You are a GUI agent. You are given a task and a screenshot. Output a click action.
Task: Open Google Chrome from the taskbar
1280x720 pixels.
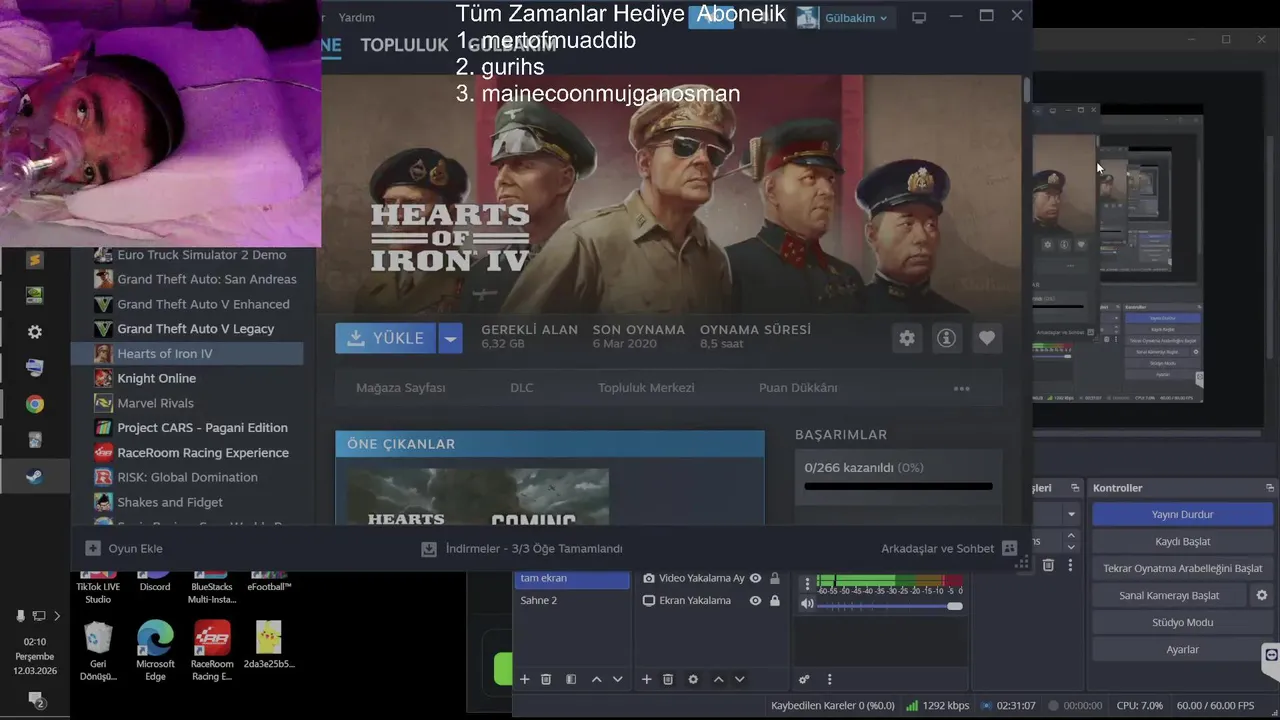tap(35, 404)
